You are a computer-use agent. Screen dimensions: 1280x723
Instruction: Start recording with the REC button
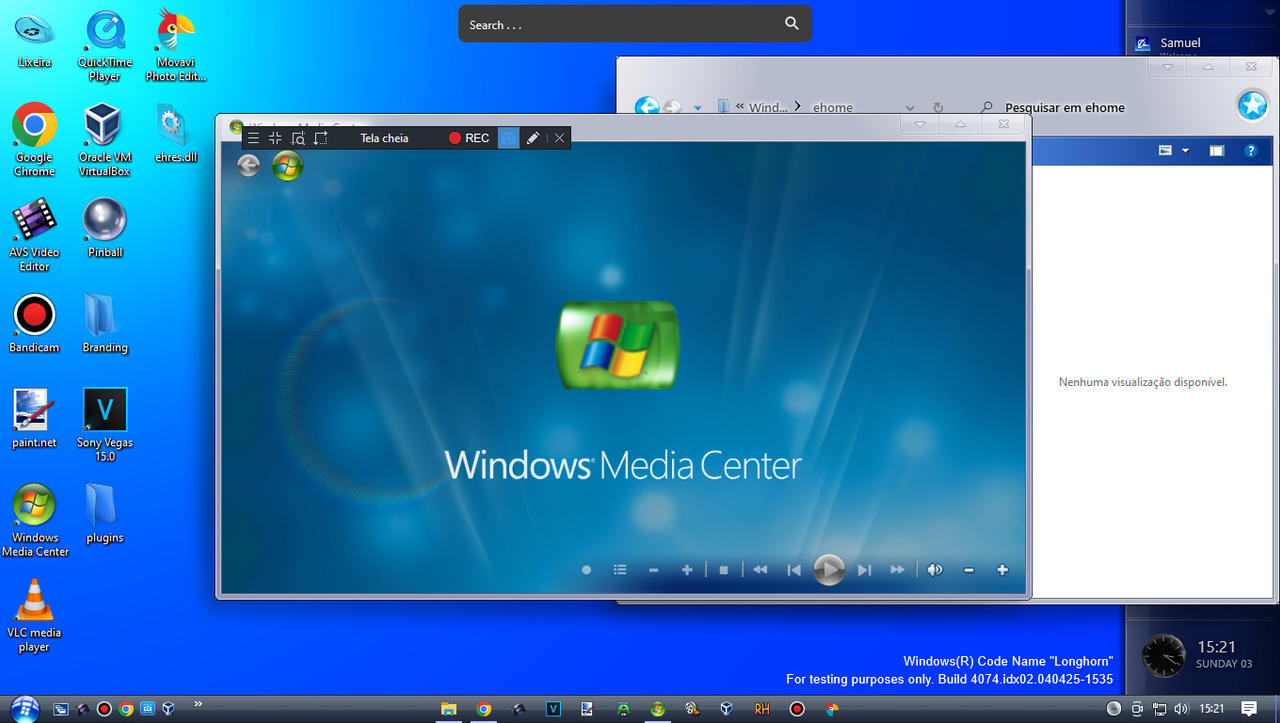click(x=469, y=138)
